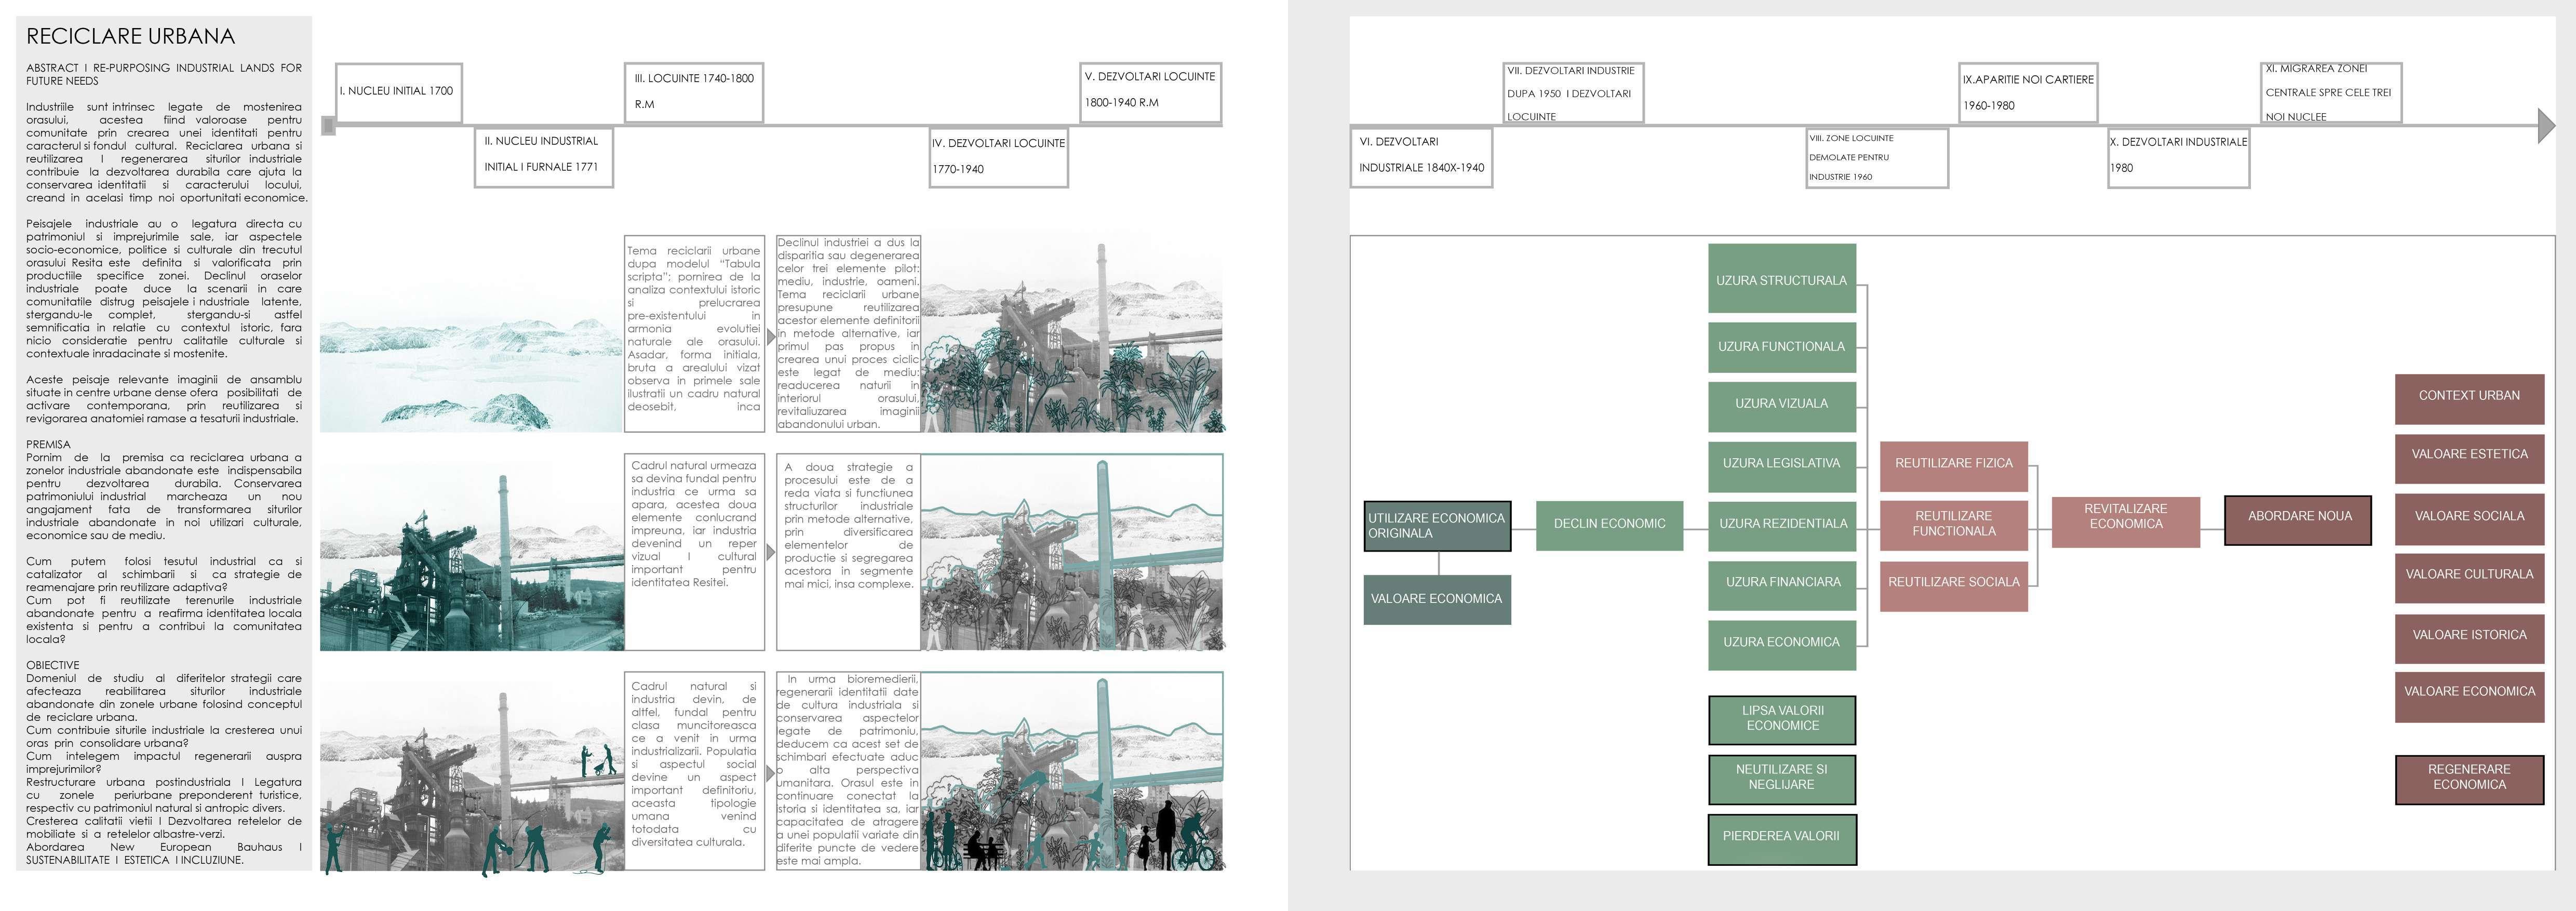Click the 'DECLIN ECONOMIC' green box

click(x=1609, y=524)
